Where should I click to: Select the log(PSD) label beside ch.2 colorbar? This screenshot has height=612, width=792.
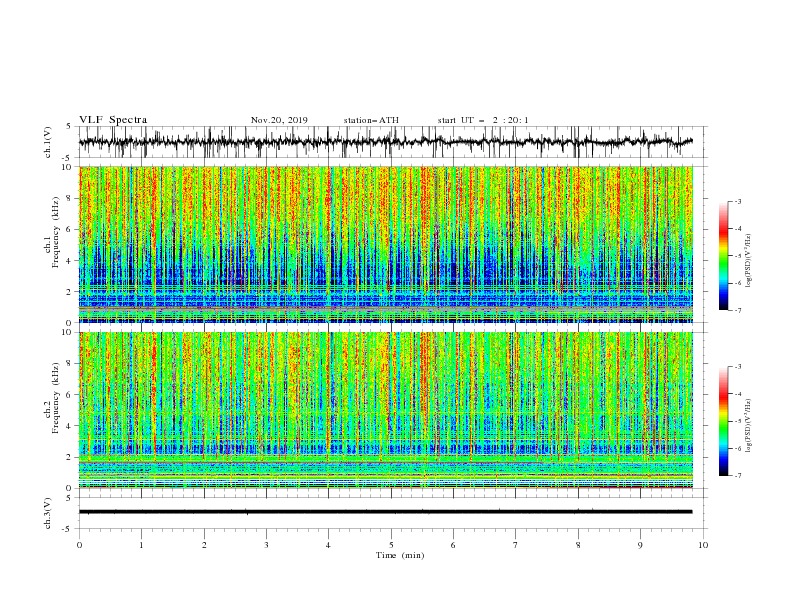[x=748, y=425]
